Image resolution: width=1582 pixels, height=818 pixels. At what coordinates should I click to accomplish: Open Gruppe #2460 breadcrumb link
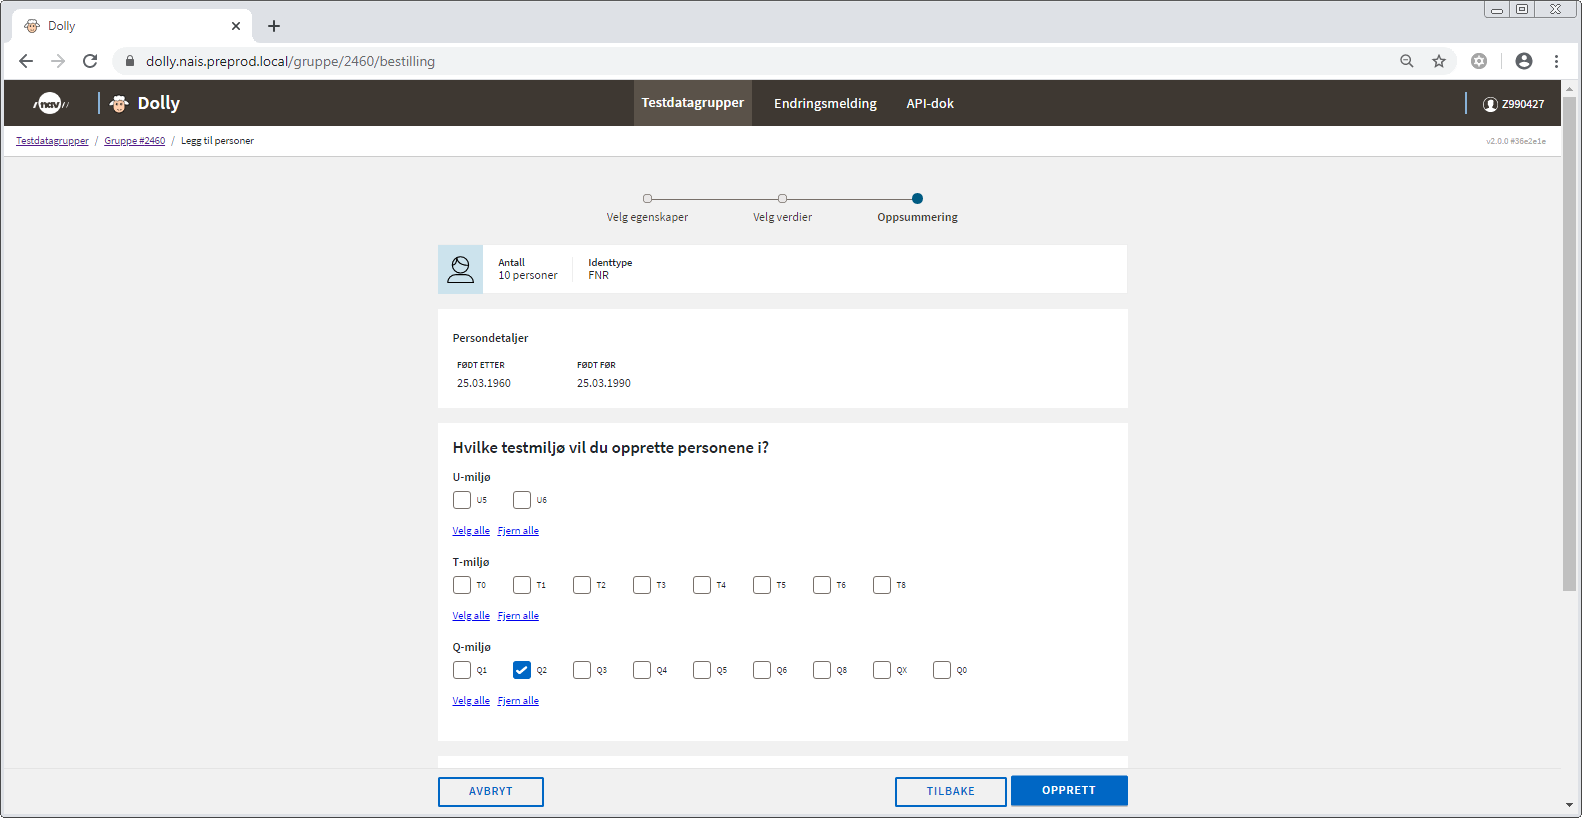point(135,141)
